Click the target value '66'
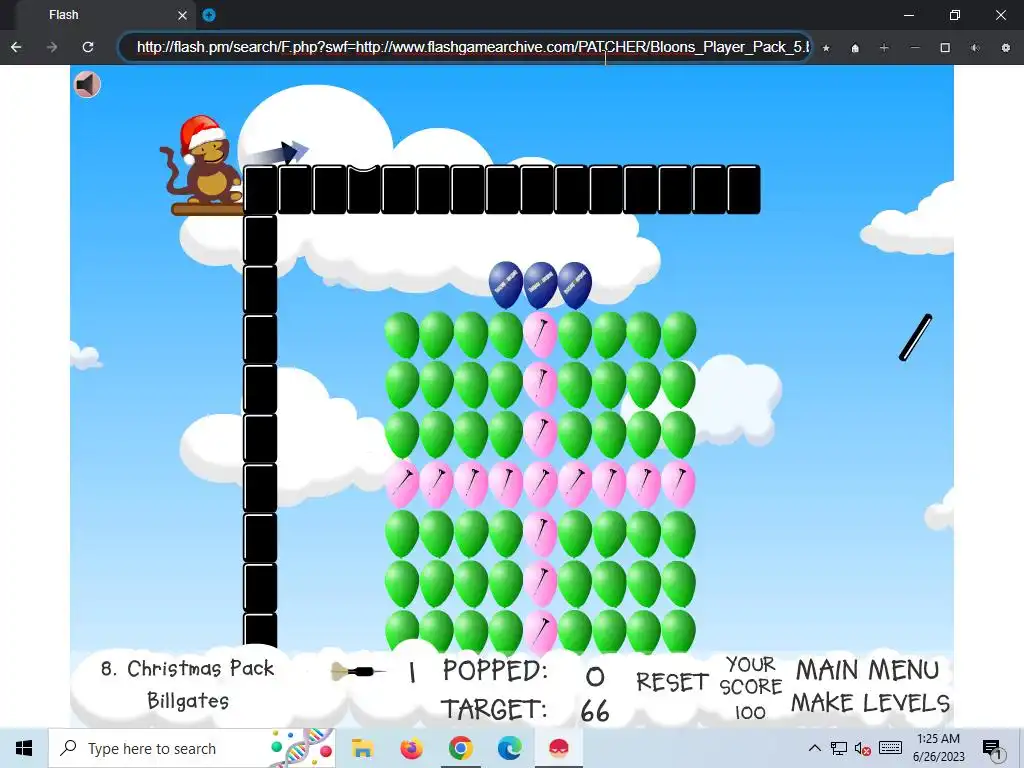Viewport: 1024px width, 768px height. pos(595,711)
